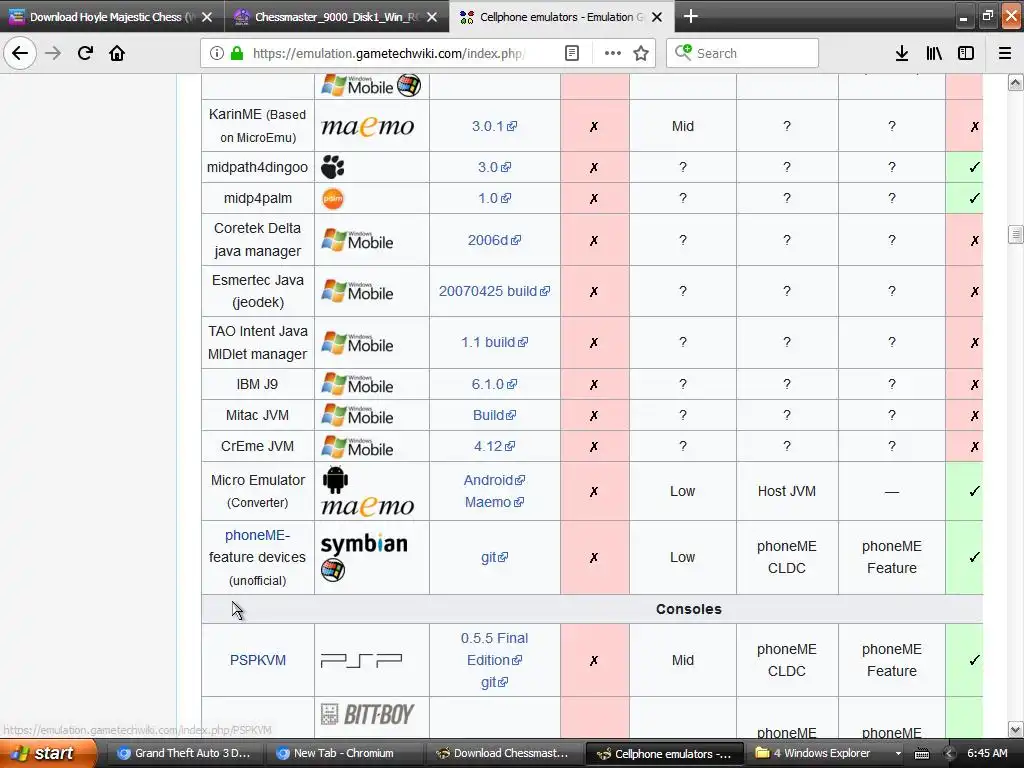Open midp4palm 1.0 link
The width and height of the screenshot is (1024, 768).
[x=494, y=198]
